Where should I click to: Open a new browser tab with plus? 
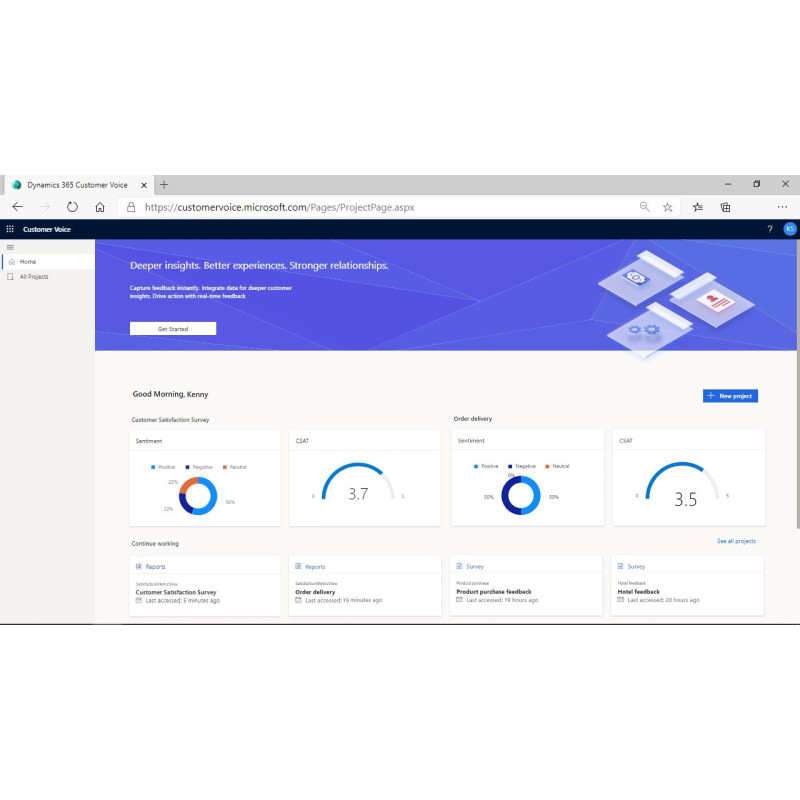164,185
